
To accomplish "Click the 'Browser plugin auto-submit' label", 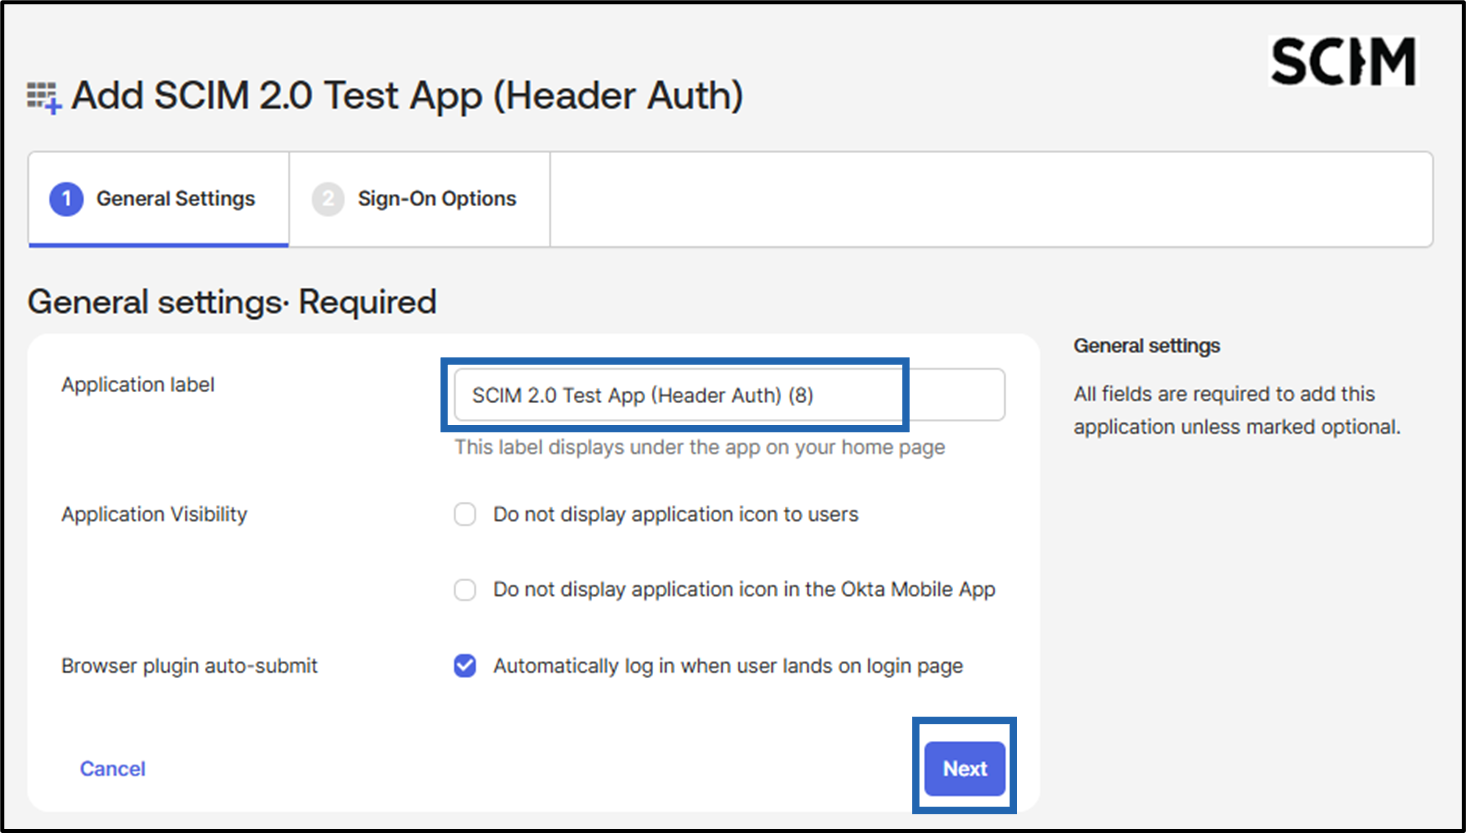I will coord(189,666).
